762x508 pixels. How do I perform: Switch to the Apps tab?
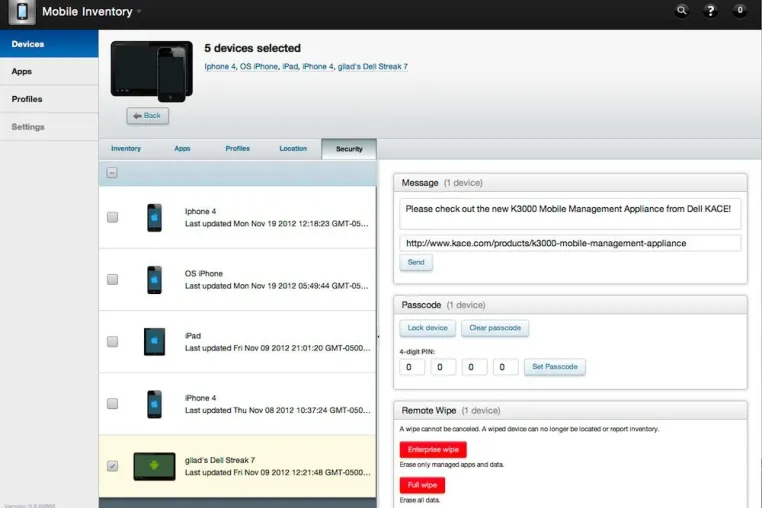coord(182,149)
